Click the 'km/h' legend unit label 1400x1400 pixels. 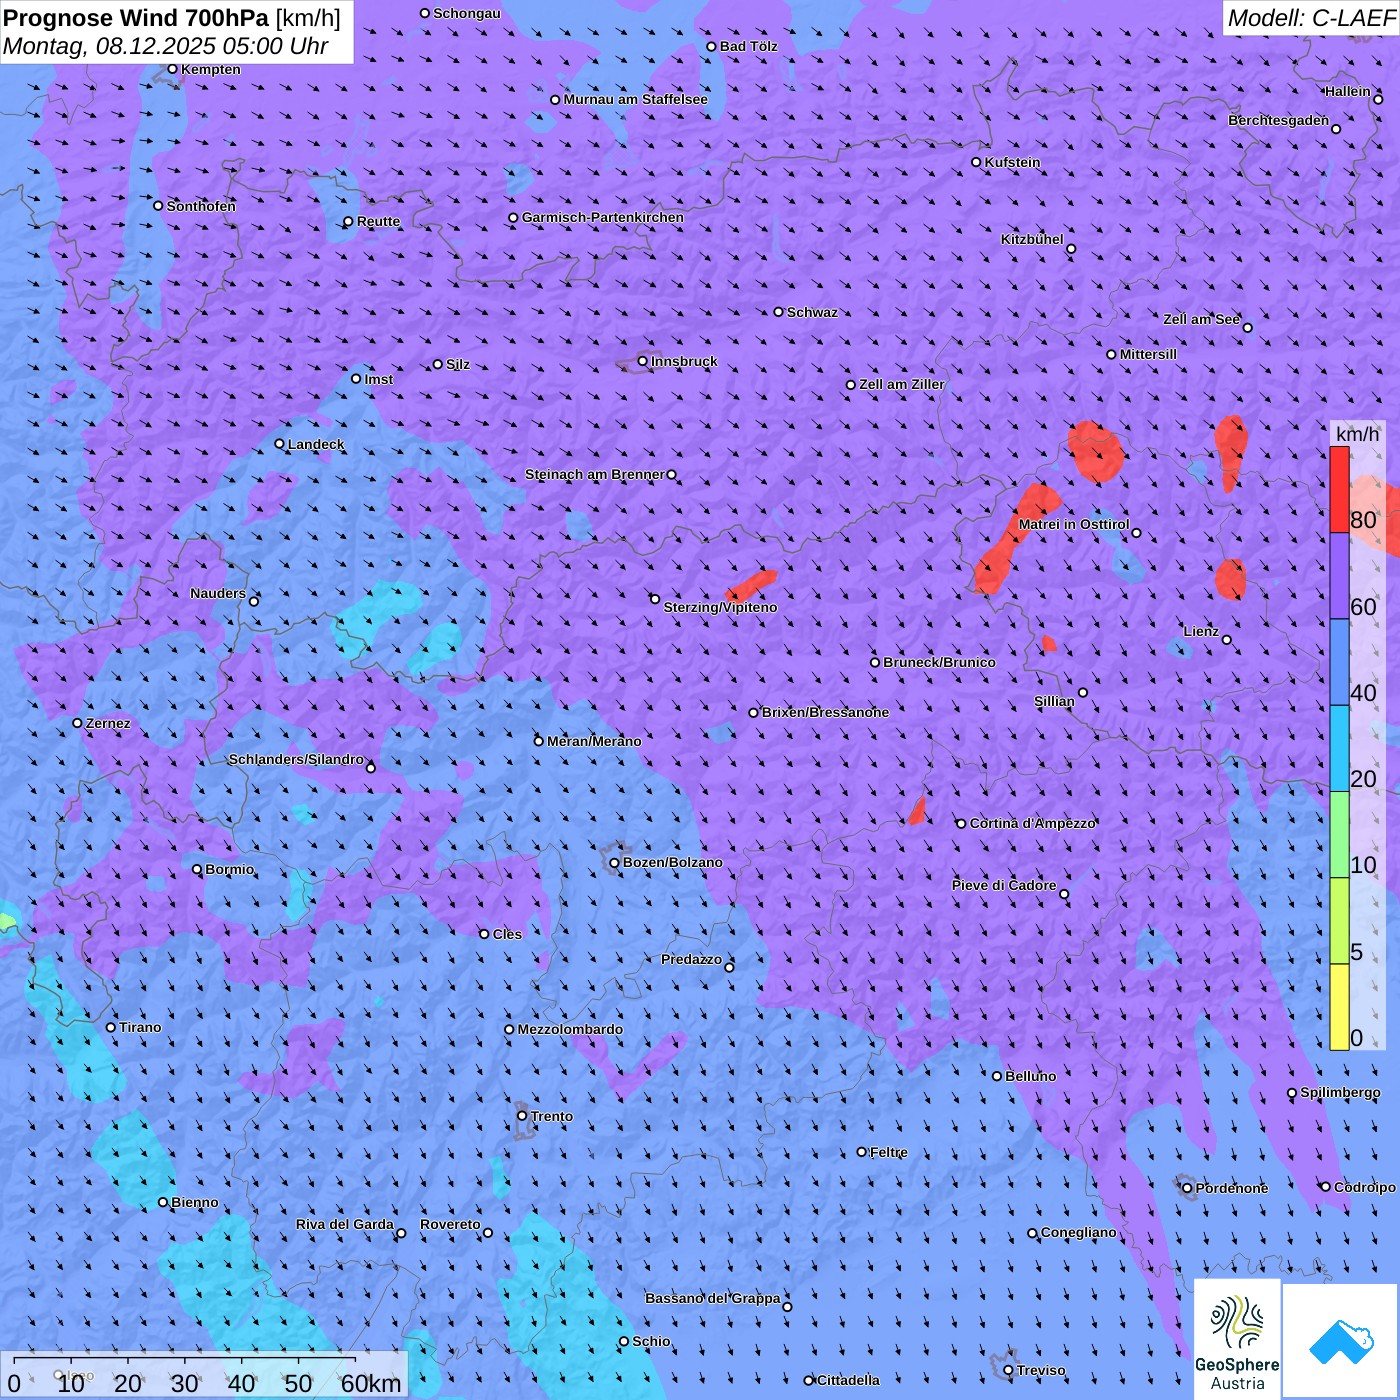click(x=1357, y=434)
